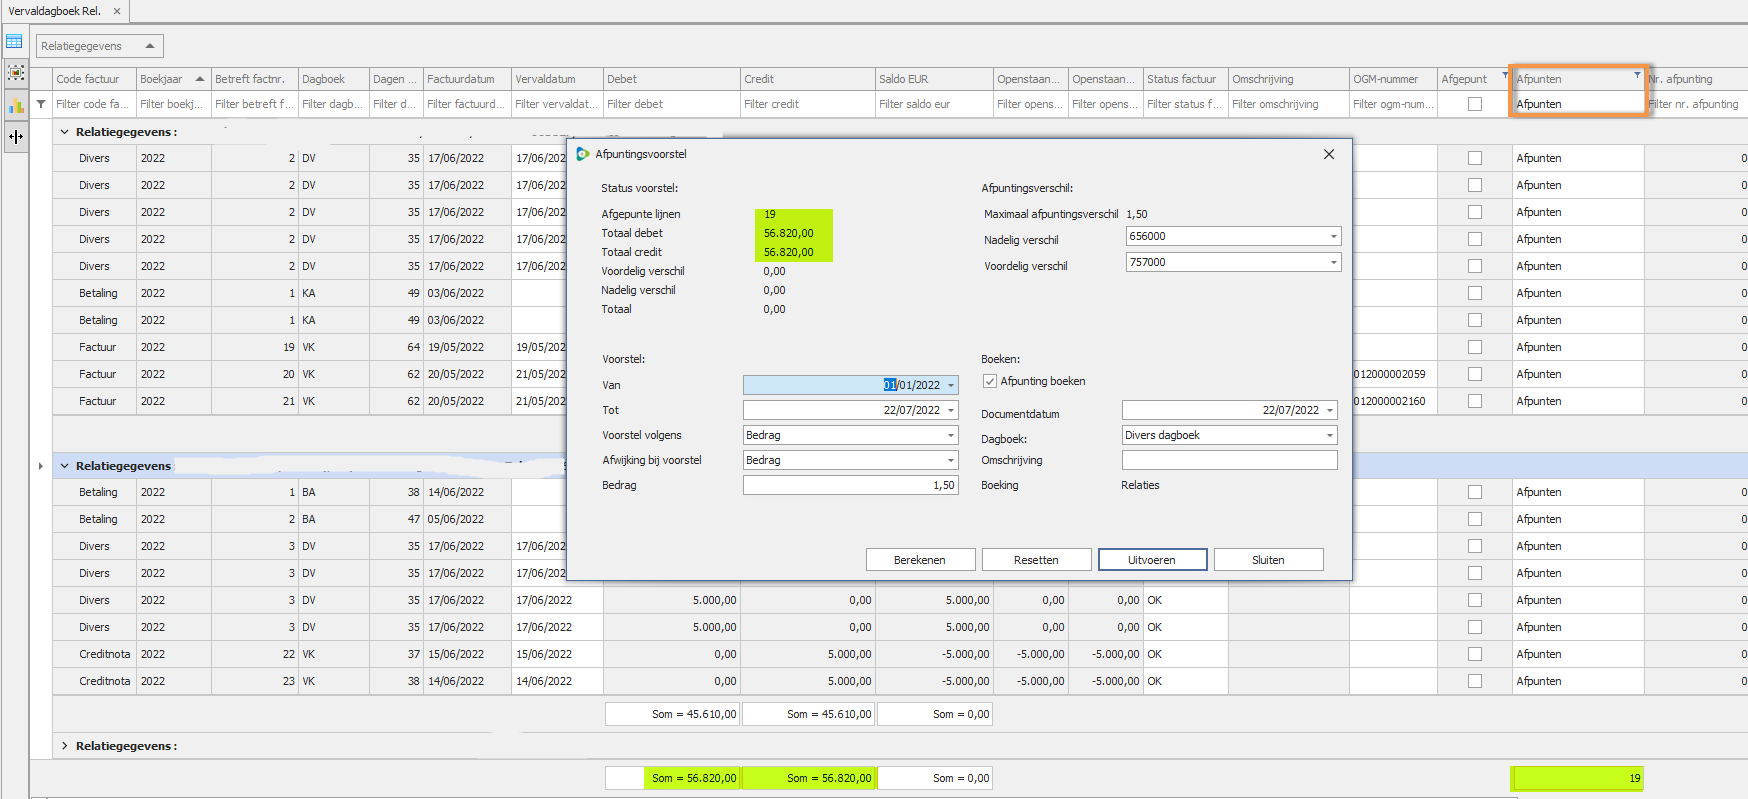Click the funnel icon in the filter row
The width and height of the screenshot is (1748, 799).
coord(41,104)
